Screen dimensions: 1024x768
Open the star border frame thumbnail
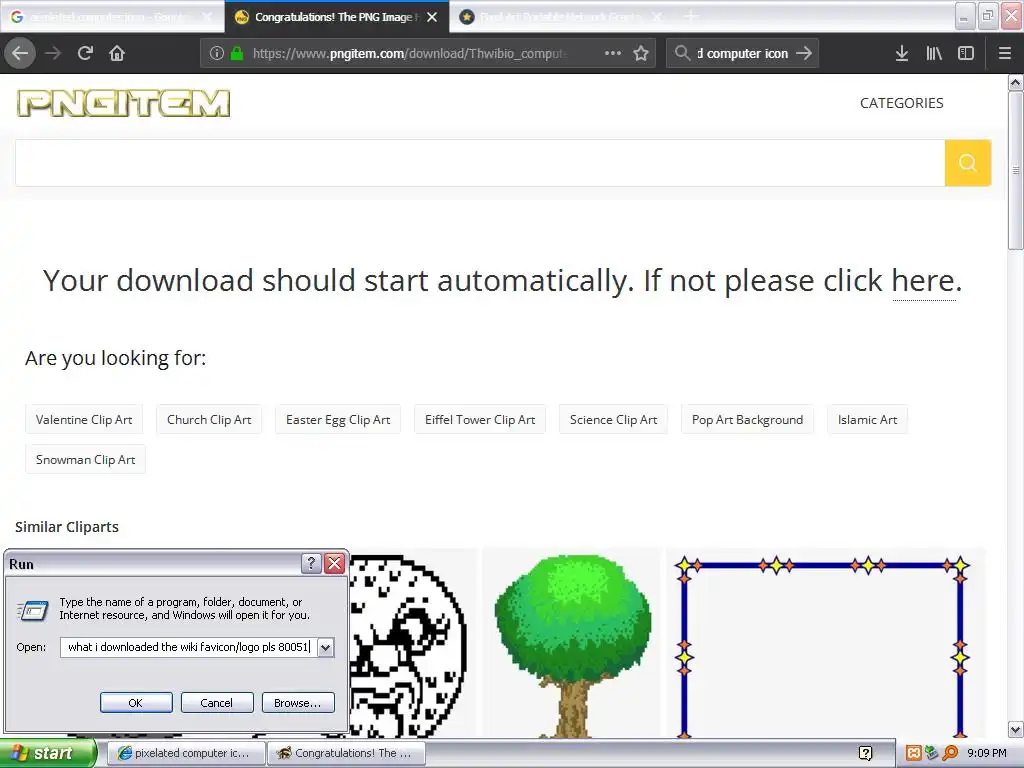click(x=825, y=643)
